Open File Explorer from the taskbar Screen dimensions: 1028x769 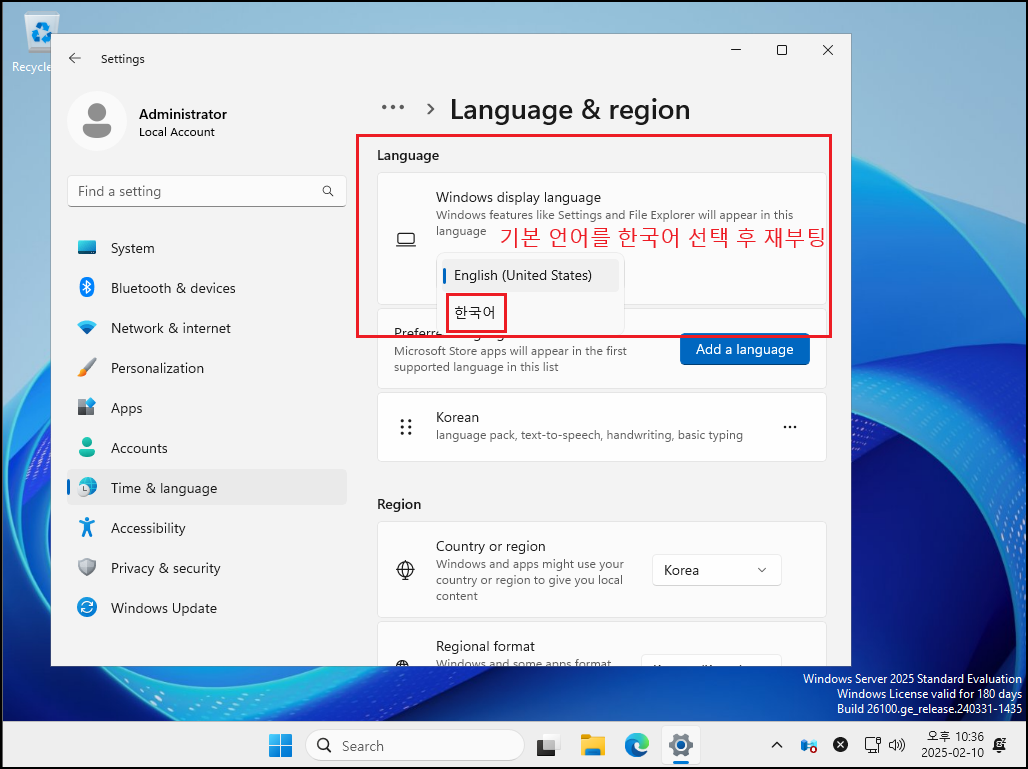(x=593, y=745)
